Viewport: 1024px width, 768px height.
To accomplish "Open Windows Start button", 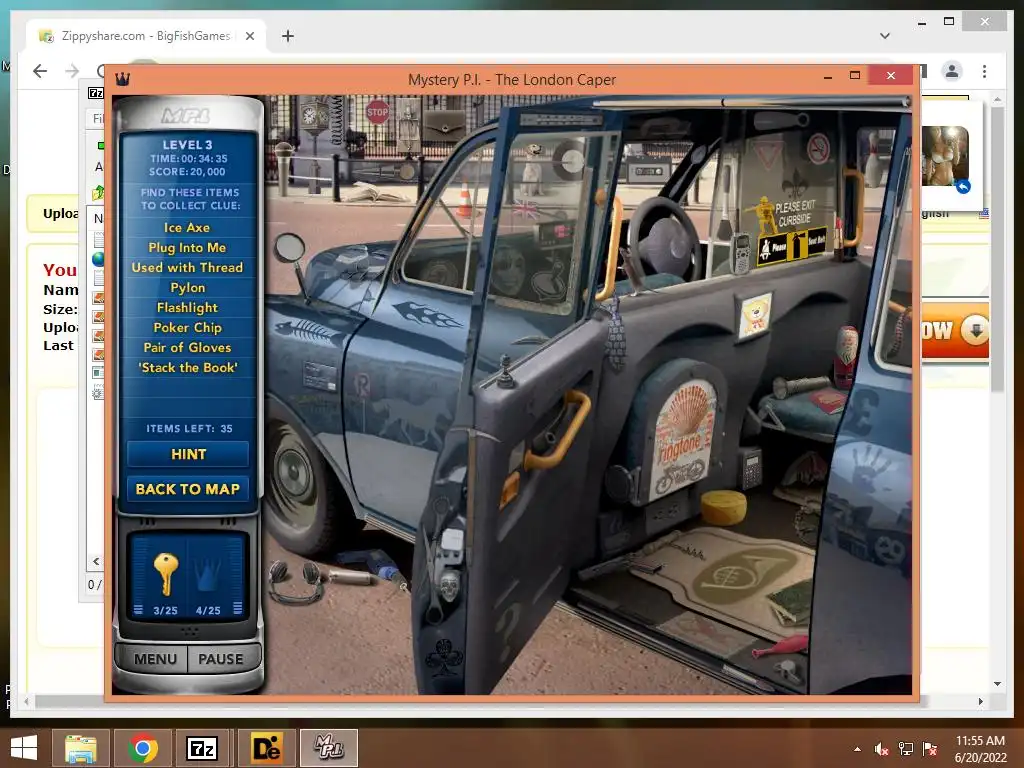I will [x=24, y=748].
